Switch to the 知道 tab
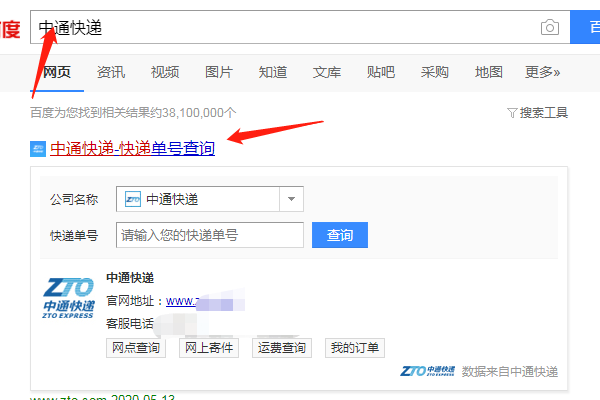The width and height of the screenshot is (600, 400). 273,72
